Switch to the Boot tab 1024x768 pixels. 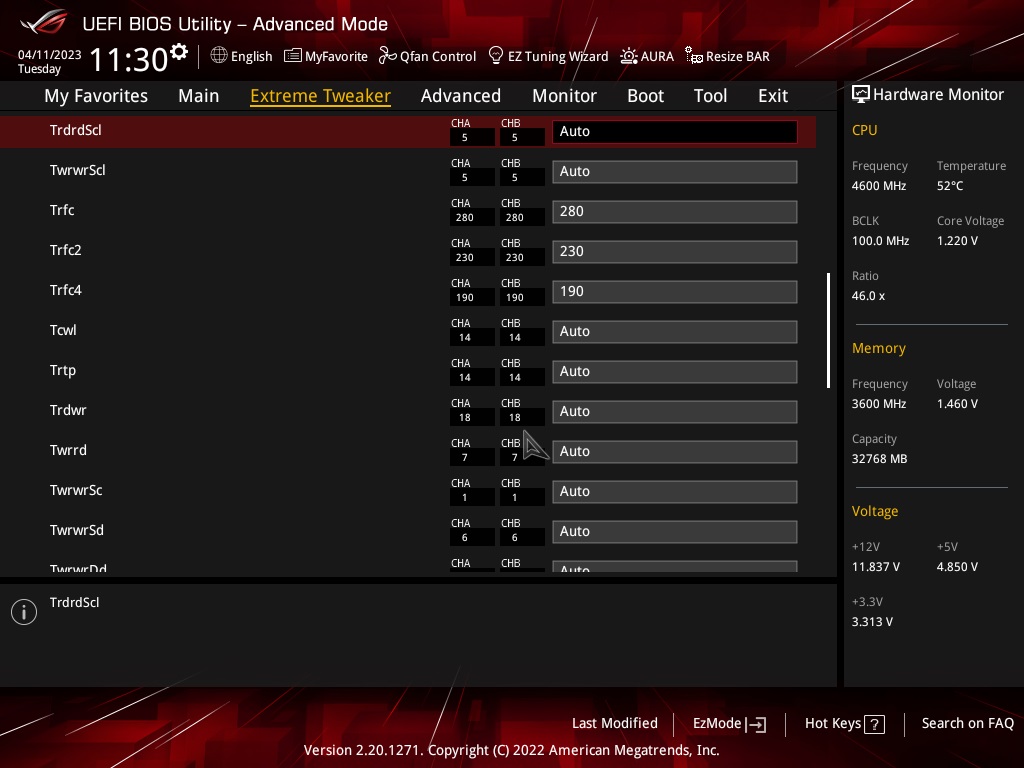pos(645,96)
